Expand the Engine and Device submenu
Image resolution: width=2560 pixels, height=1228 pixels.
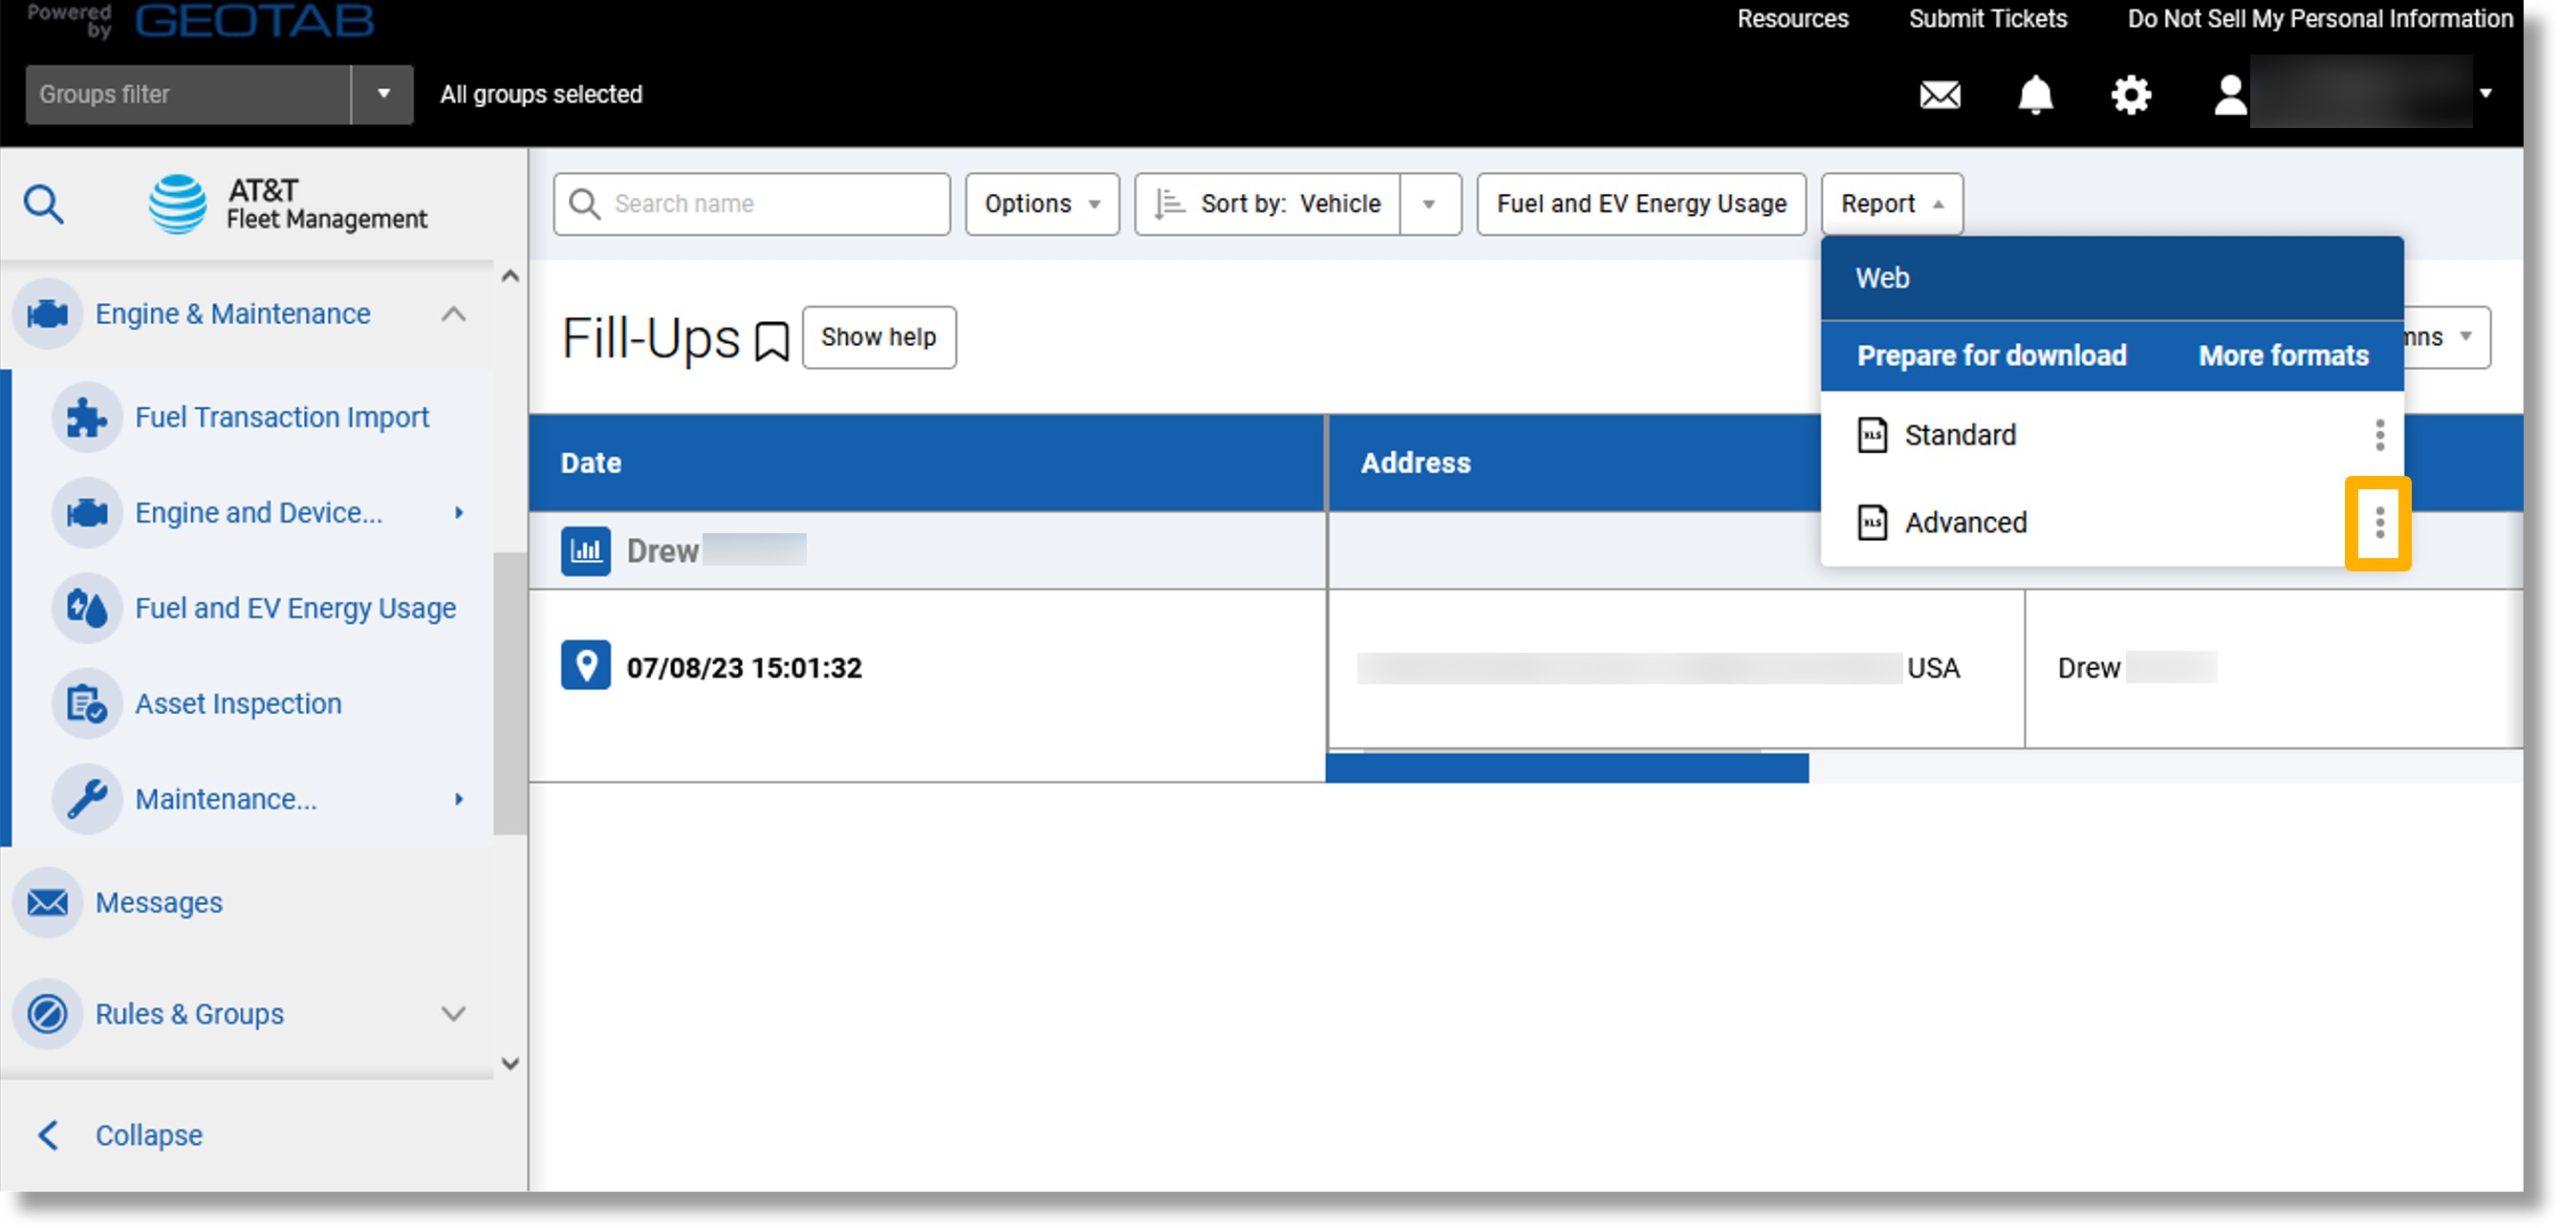pyautogui.click(x=459, y=513)
